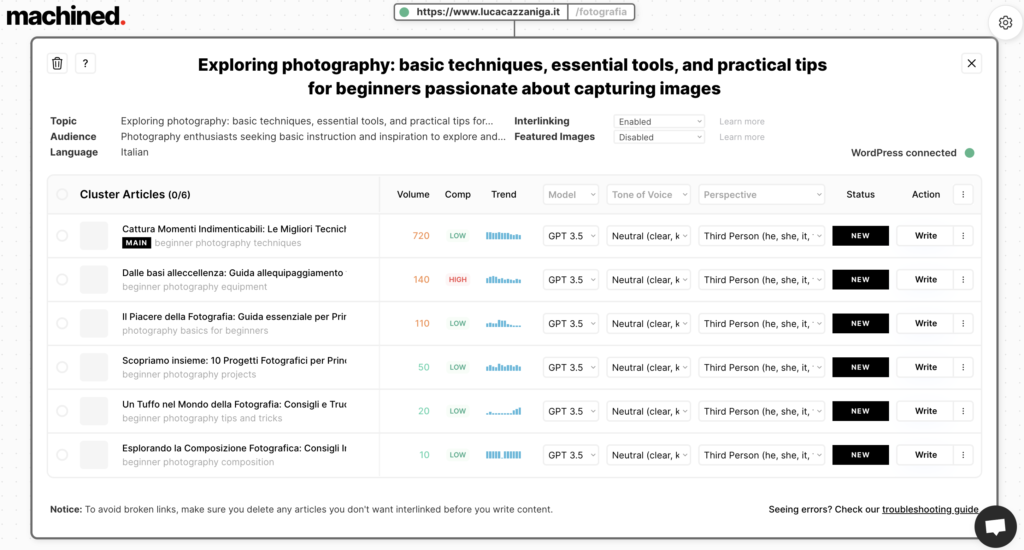Click the MAIN tag on the first article
Viewport: 1024px width, 550px height.
136,243
